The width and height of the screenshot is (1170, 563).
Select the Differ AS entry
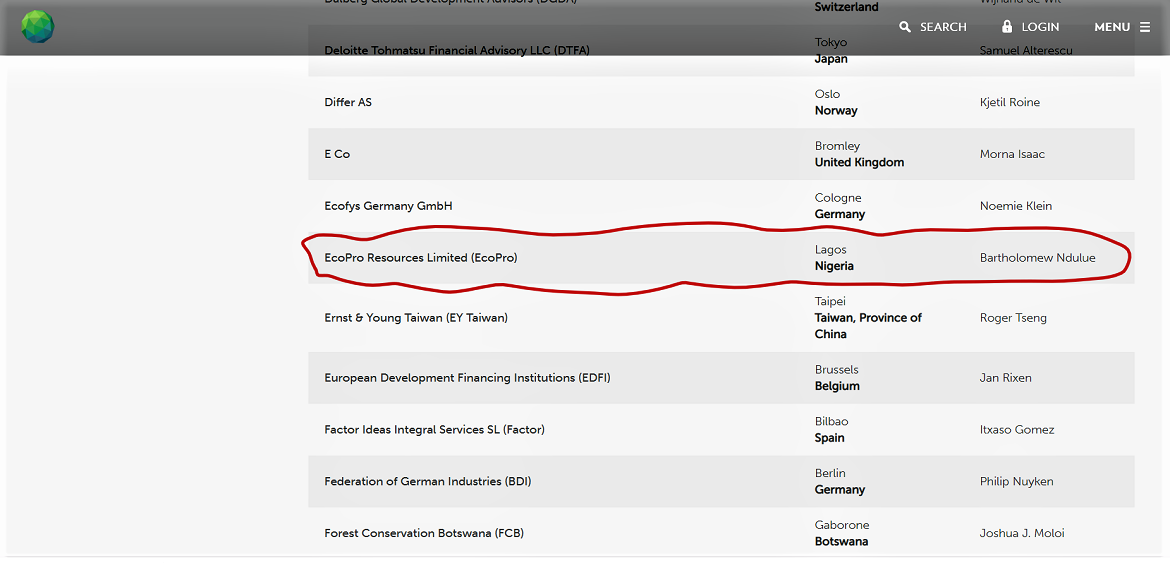[x=348, y=102]
